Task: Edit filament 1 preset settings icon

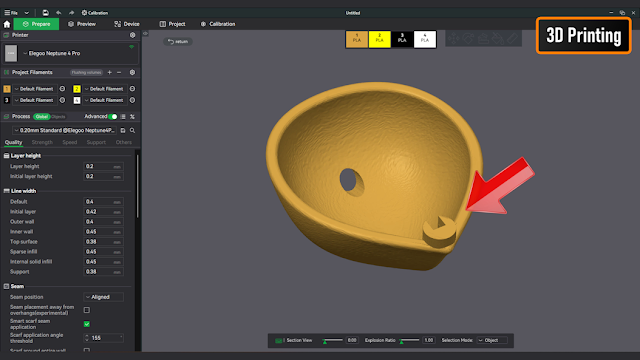Action: tap(62, 89)
